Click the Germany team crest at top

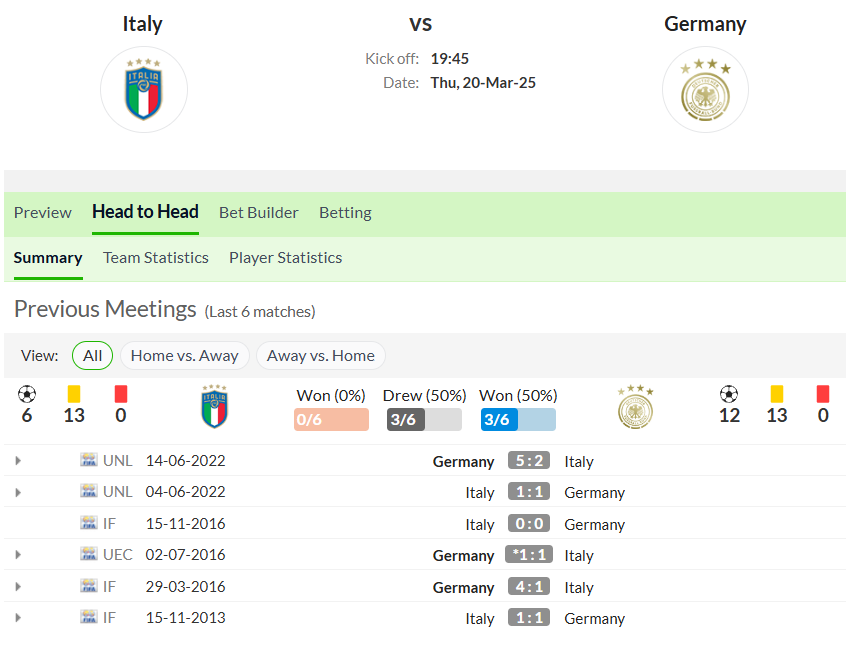(705, 90)
